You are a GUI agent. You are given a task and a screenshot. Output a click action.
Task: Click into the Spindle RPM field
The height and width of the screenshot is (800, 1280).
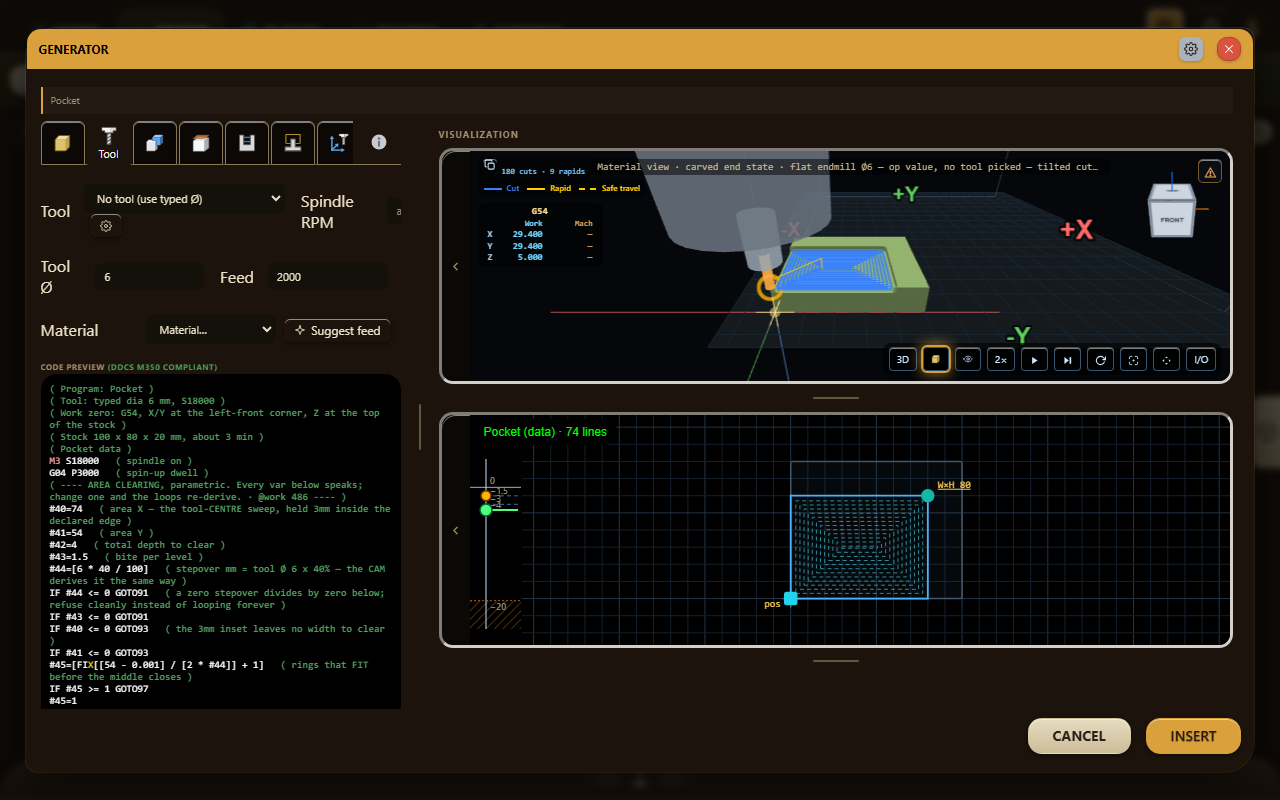point(396,211)
